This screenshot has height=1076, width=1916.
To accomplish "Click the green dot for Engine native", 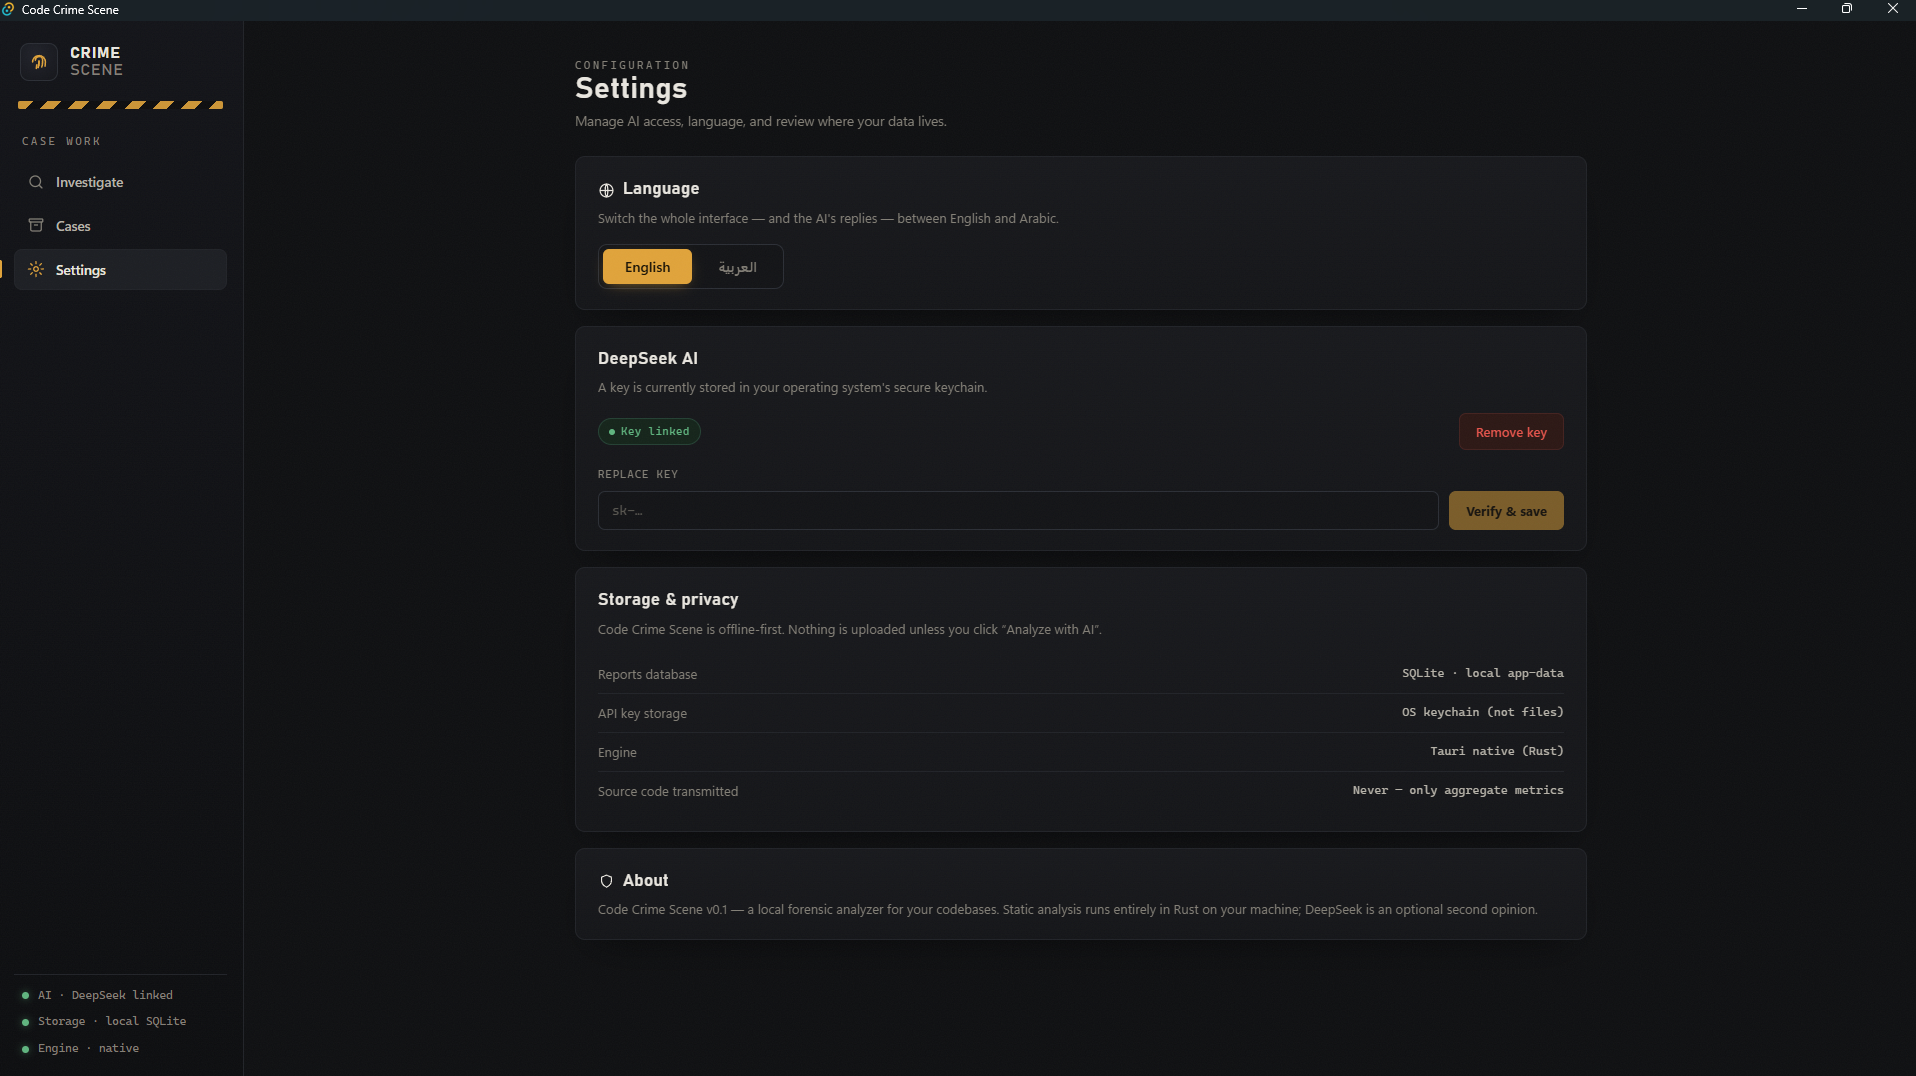I will [x=25, y=1049].
